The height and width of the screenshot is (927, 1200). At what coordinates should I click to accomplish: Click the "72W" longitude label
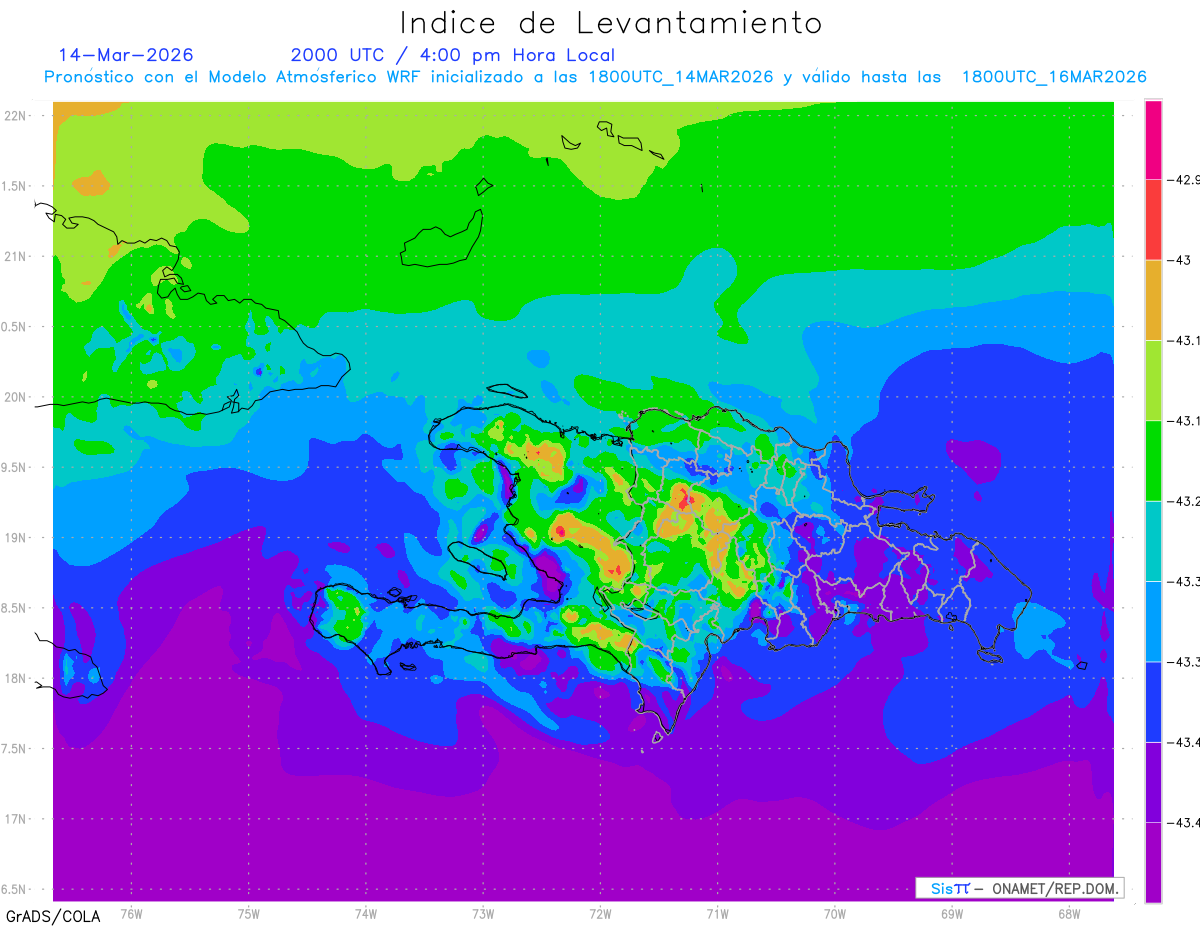600,914
